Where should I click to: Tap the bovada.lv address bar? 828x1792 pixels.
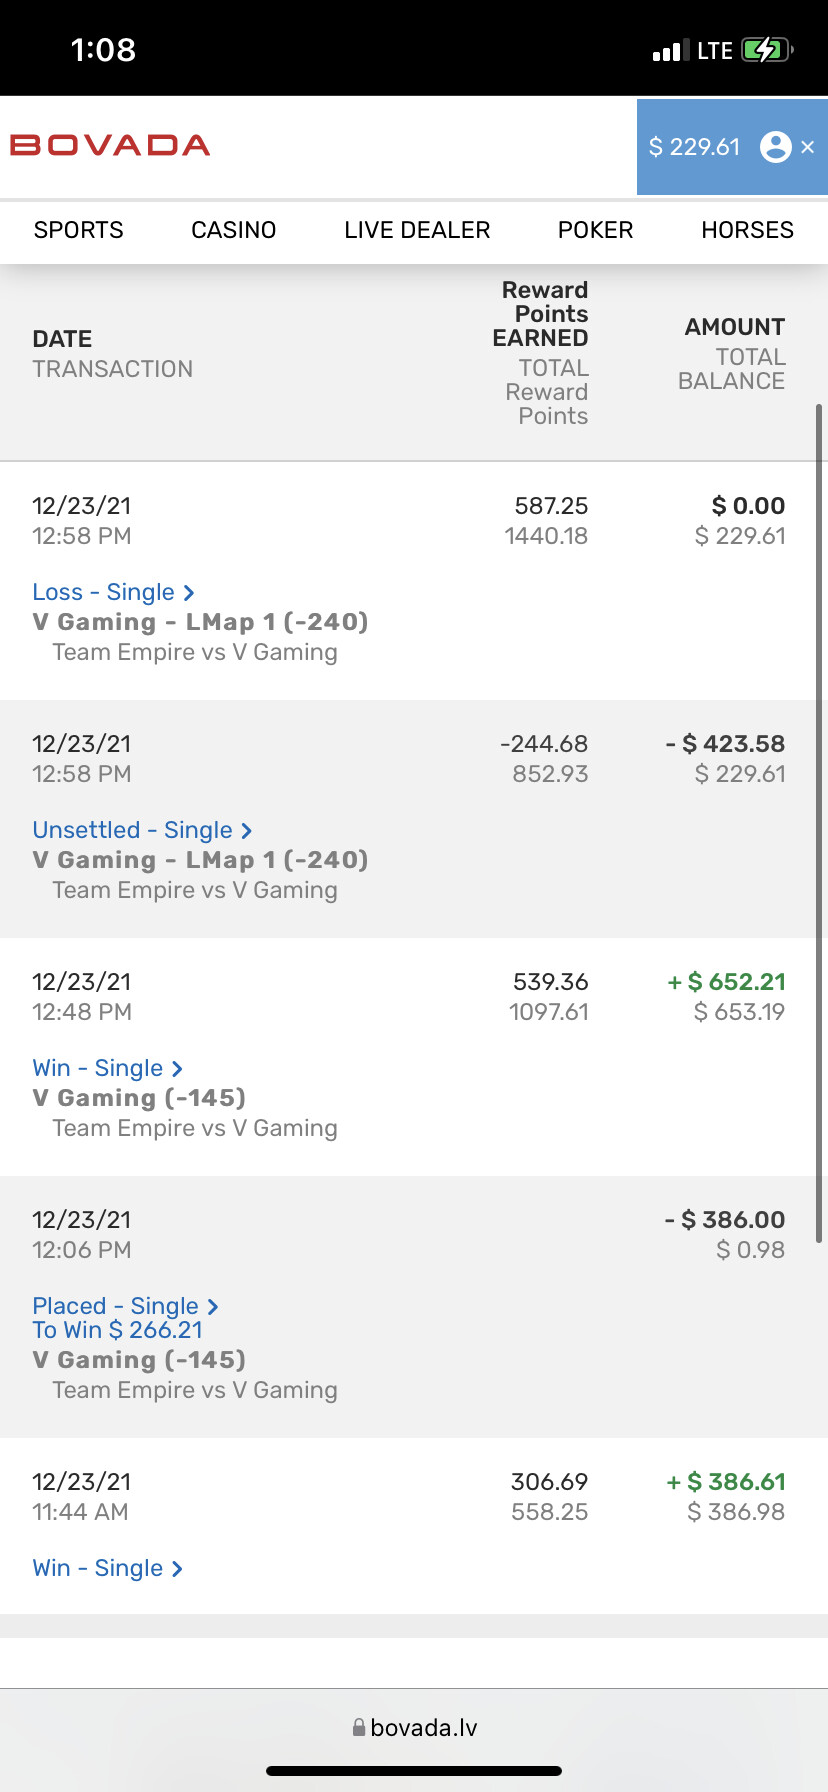pos(414,1727)
